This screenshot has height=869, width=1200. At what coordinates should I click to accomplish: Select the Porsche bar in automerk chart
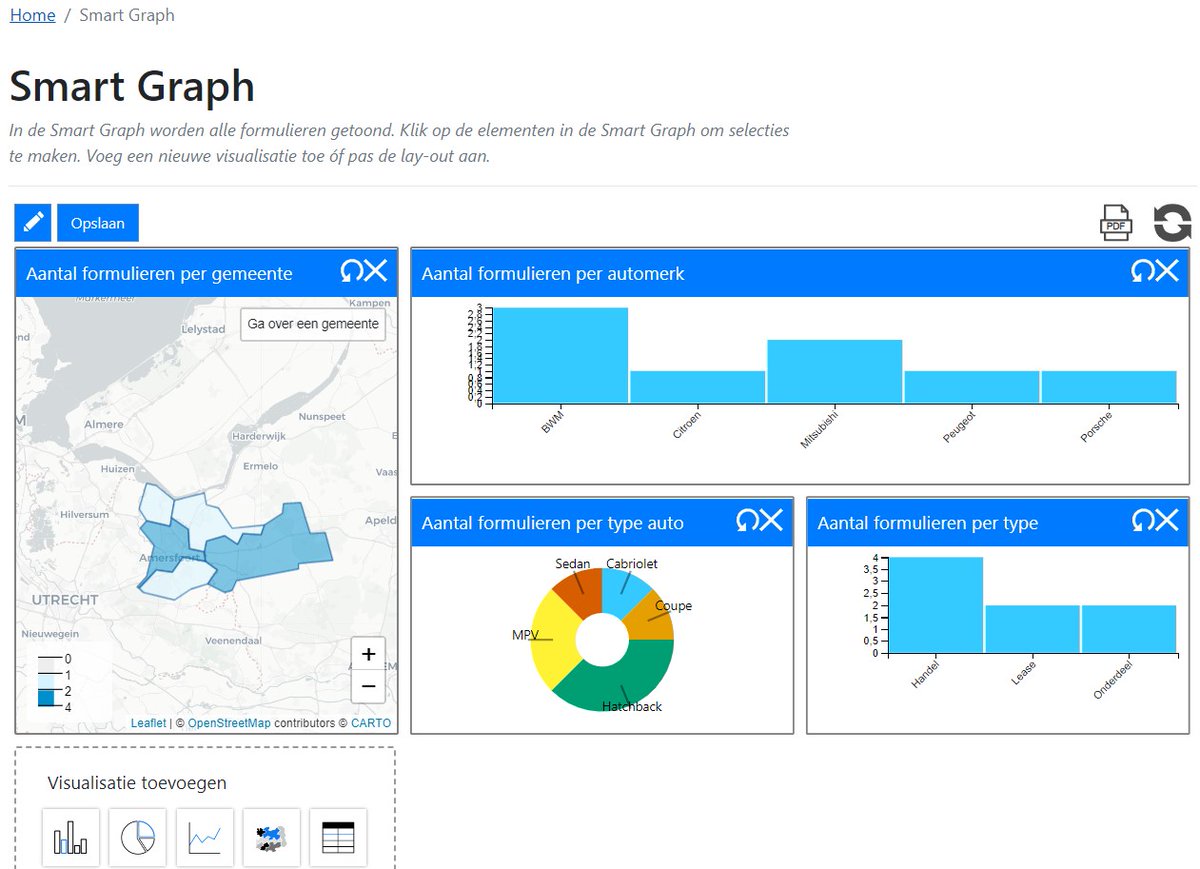(x=1109, y=387)
